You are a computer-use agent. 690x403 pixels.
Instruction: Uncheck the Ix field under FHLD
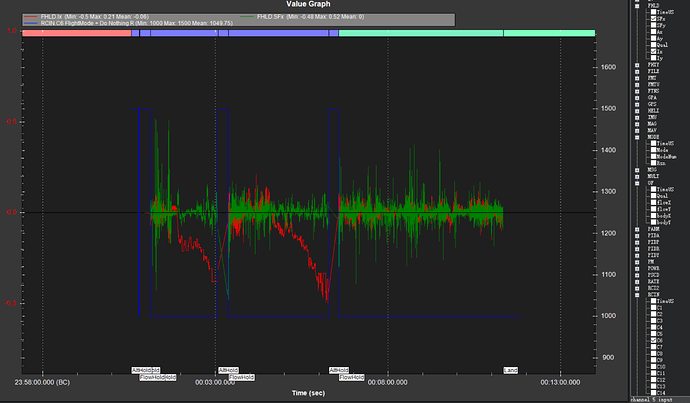(653, 51)
